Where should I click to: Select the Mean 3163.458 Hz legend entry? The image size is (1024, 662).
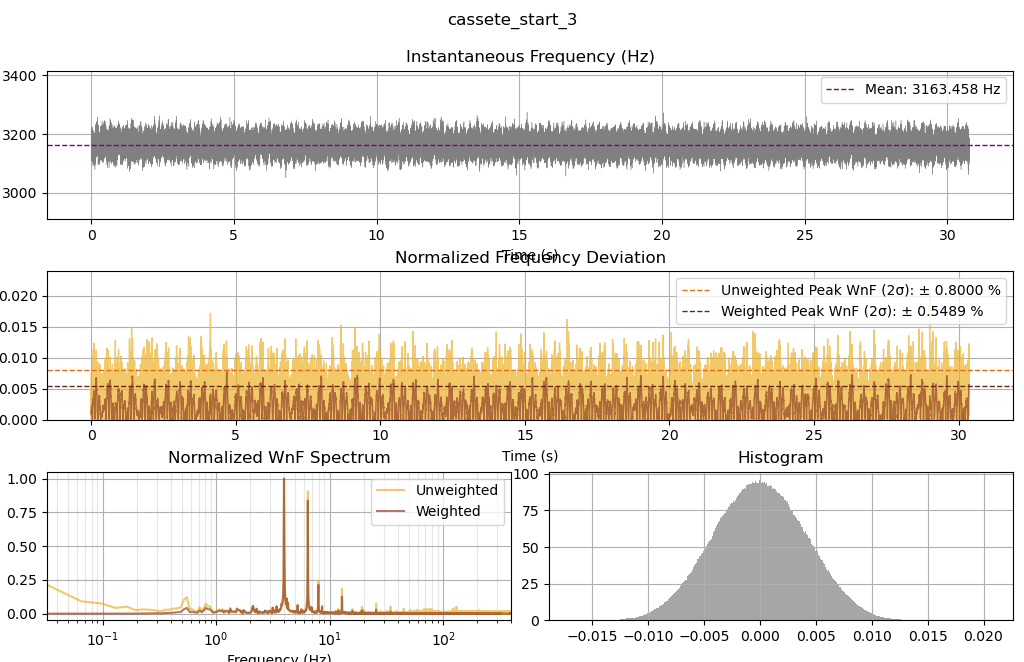click(x=913, y=89)
